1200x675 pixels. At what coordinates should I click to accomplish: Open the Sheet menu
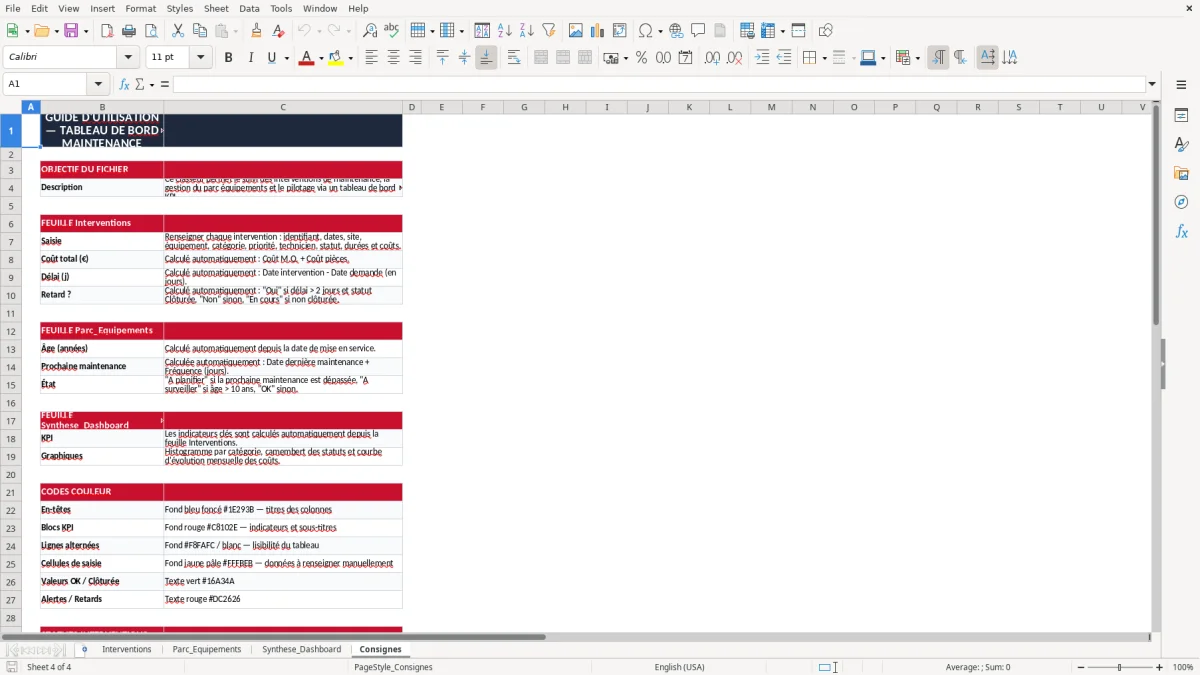216,8
